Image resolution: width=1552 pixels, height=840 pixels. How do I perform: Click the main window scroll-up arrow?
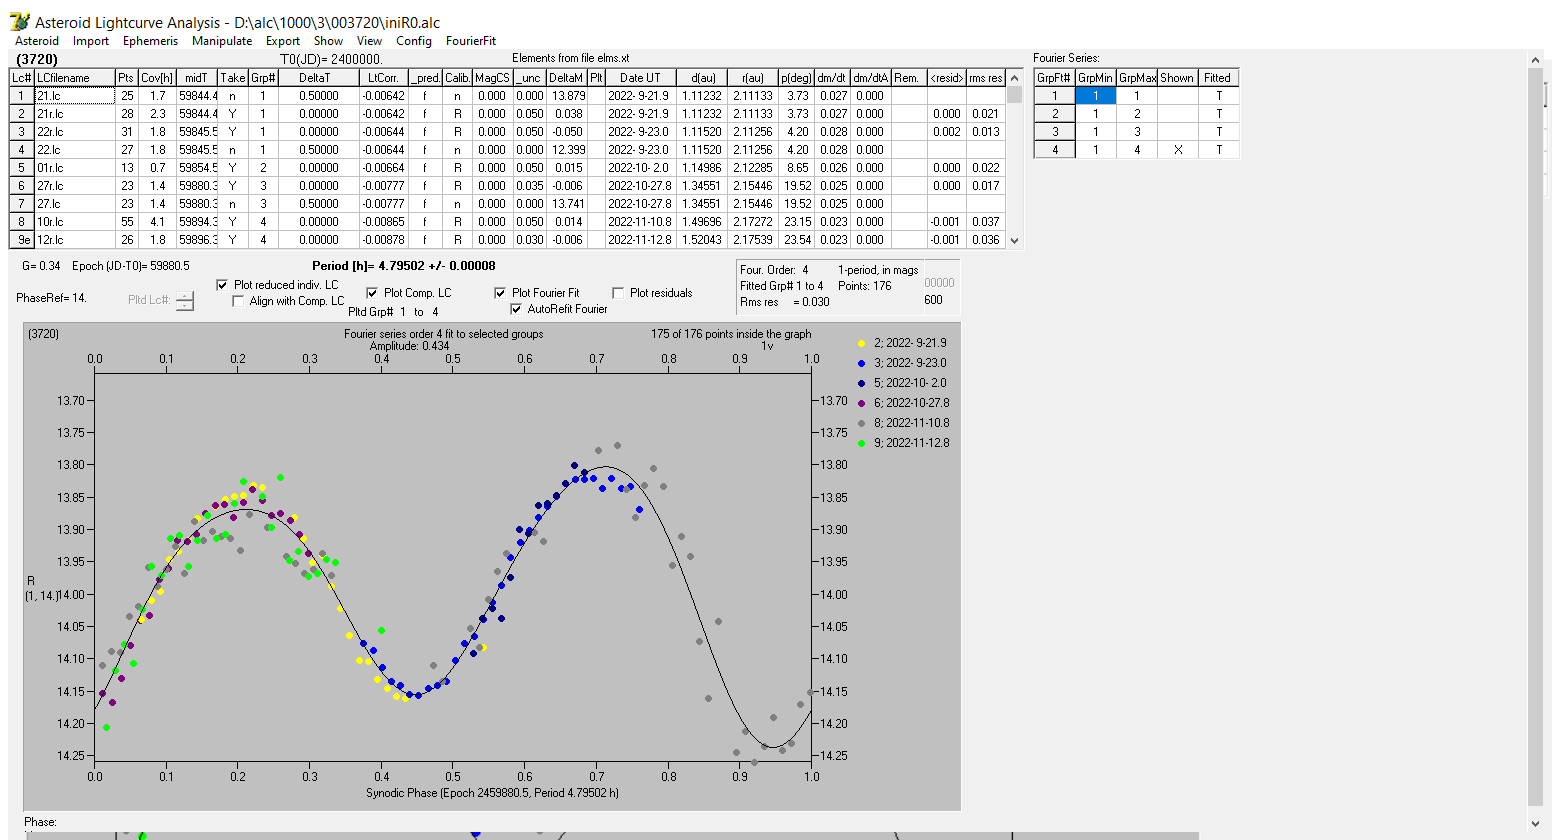pos(1536,61)
